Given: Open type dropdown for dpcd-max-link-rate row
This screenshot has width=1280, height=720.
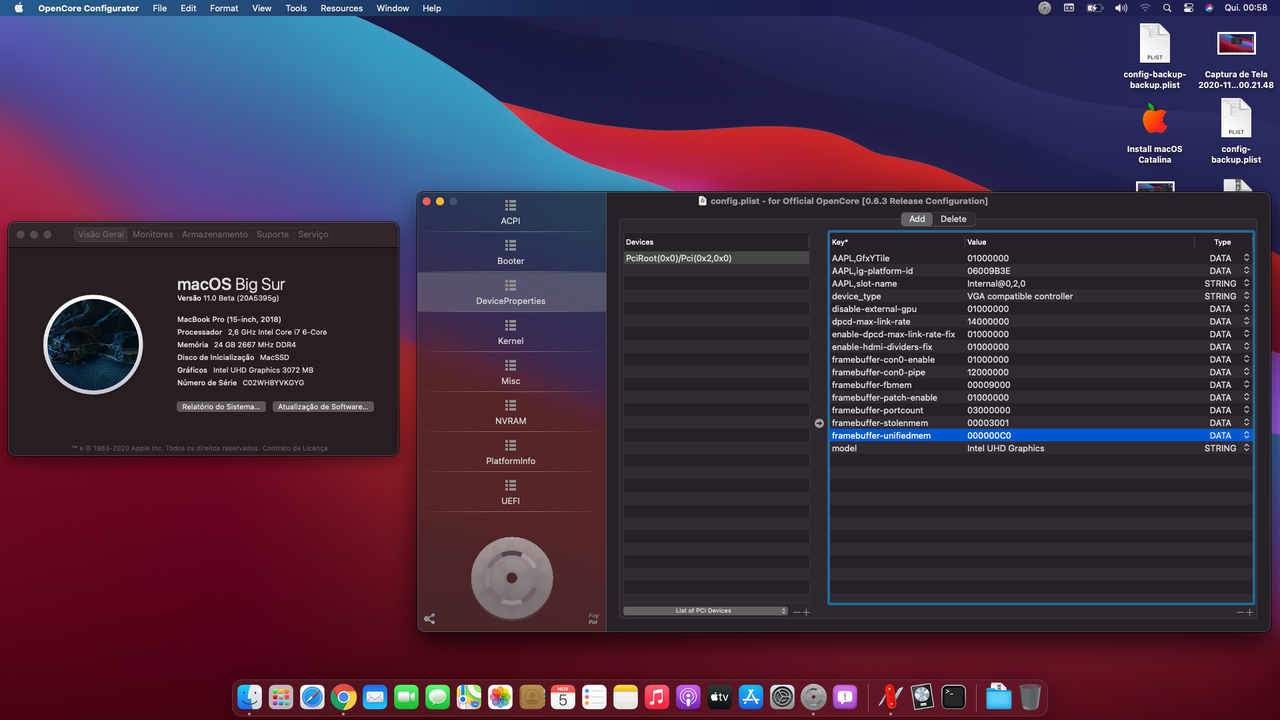Looking at the screenshot, I should tap(1246, 322).
